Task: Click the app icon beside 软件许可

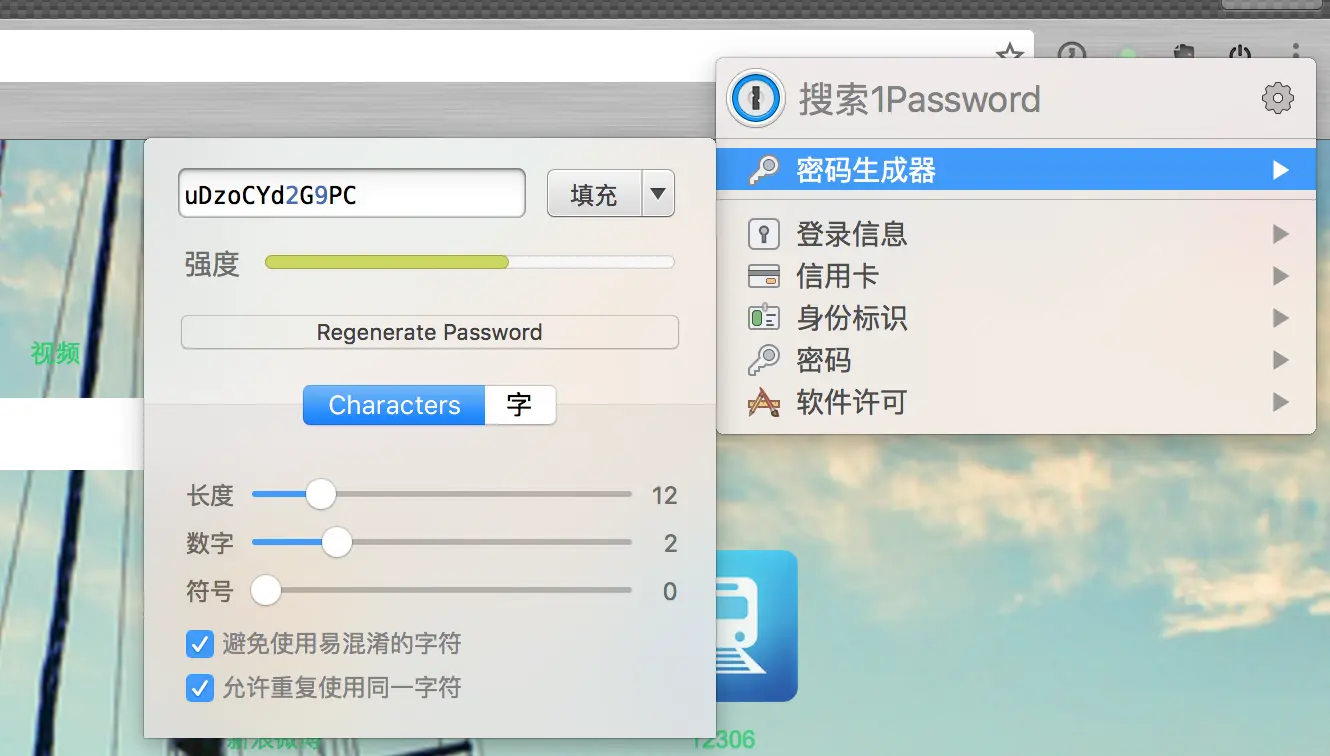Action: pos(764,402)
